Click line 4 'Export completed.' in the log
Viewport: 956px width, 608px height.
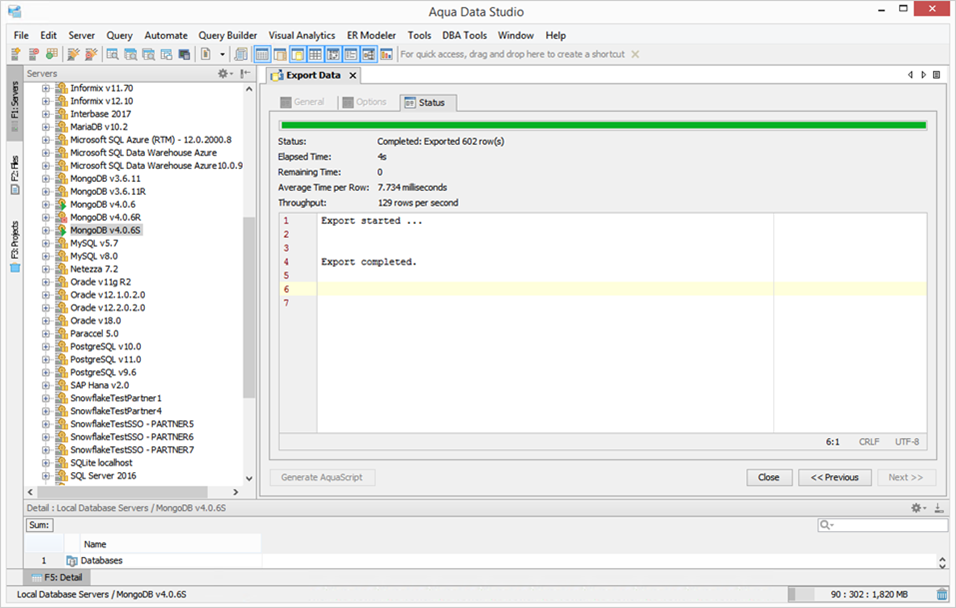(x=369, y=262)
